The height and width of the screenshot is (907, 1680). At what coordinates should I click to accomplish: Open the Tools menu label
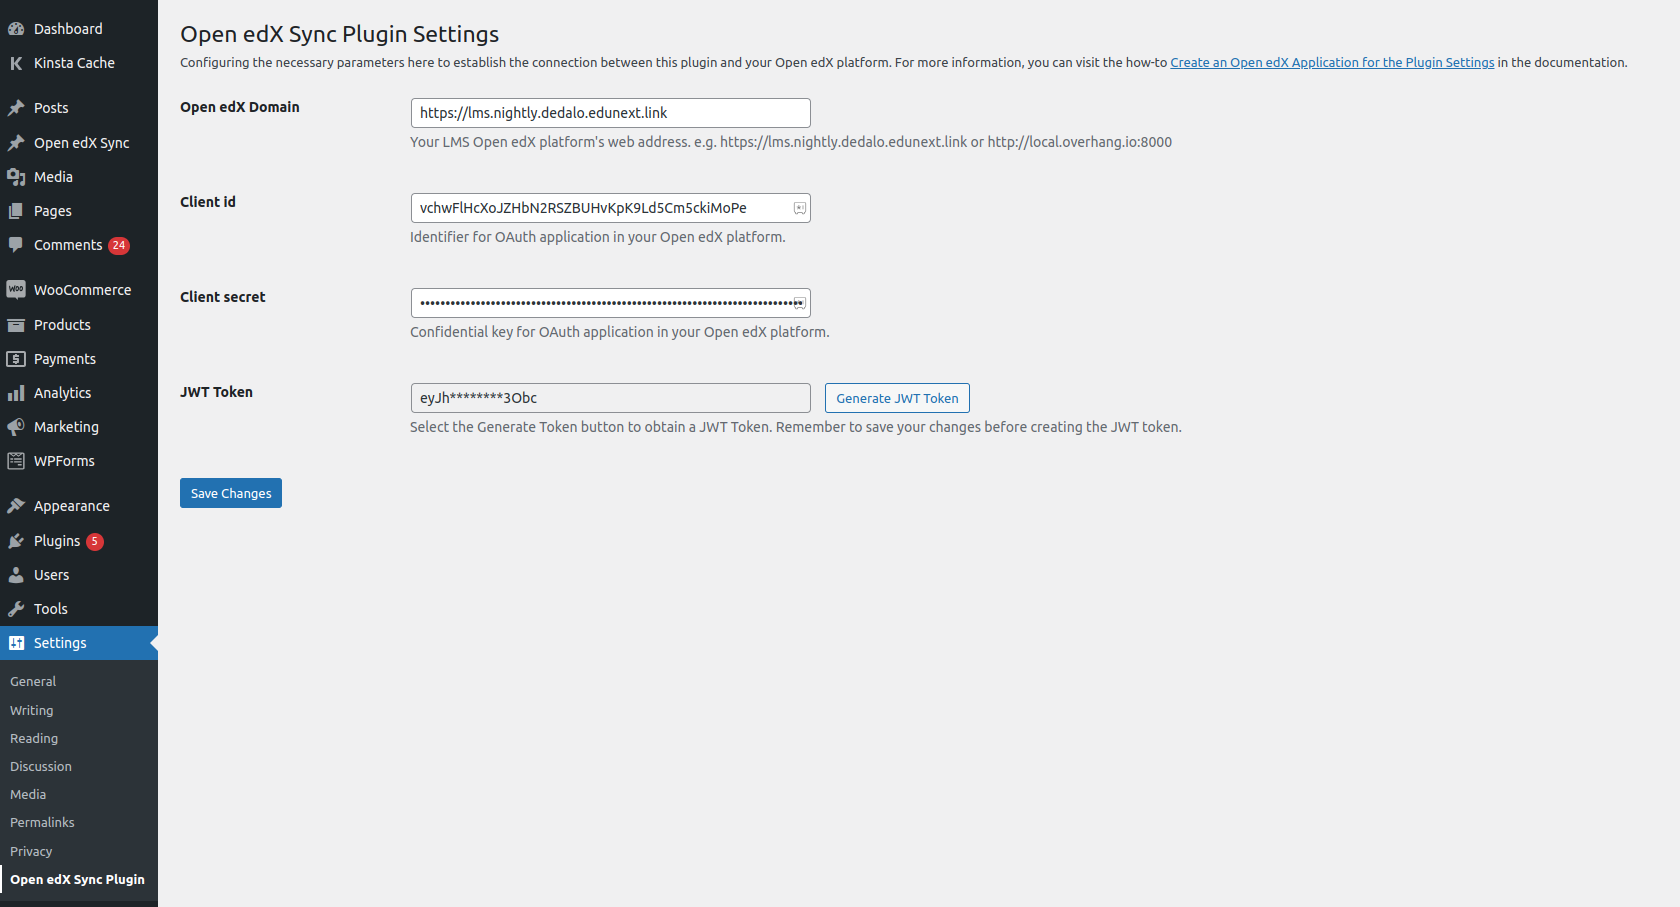coord(51,609)
